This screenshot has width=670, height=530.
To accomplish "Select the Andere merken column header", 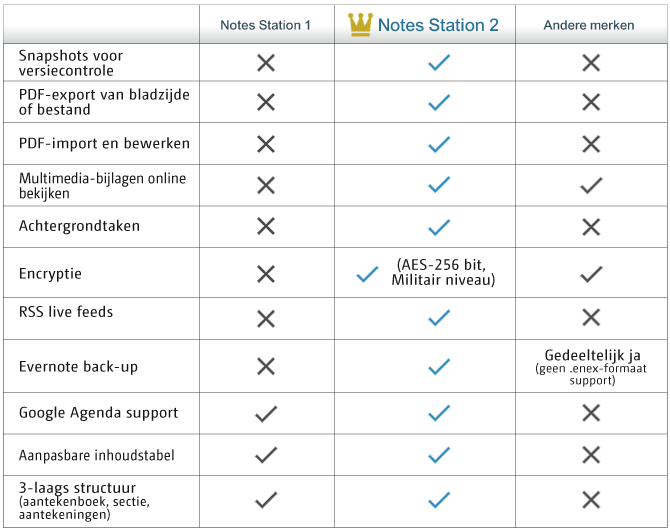I will [x=589, y=25].
